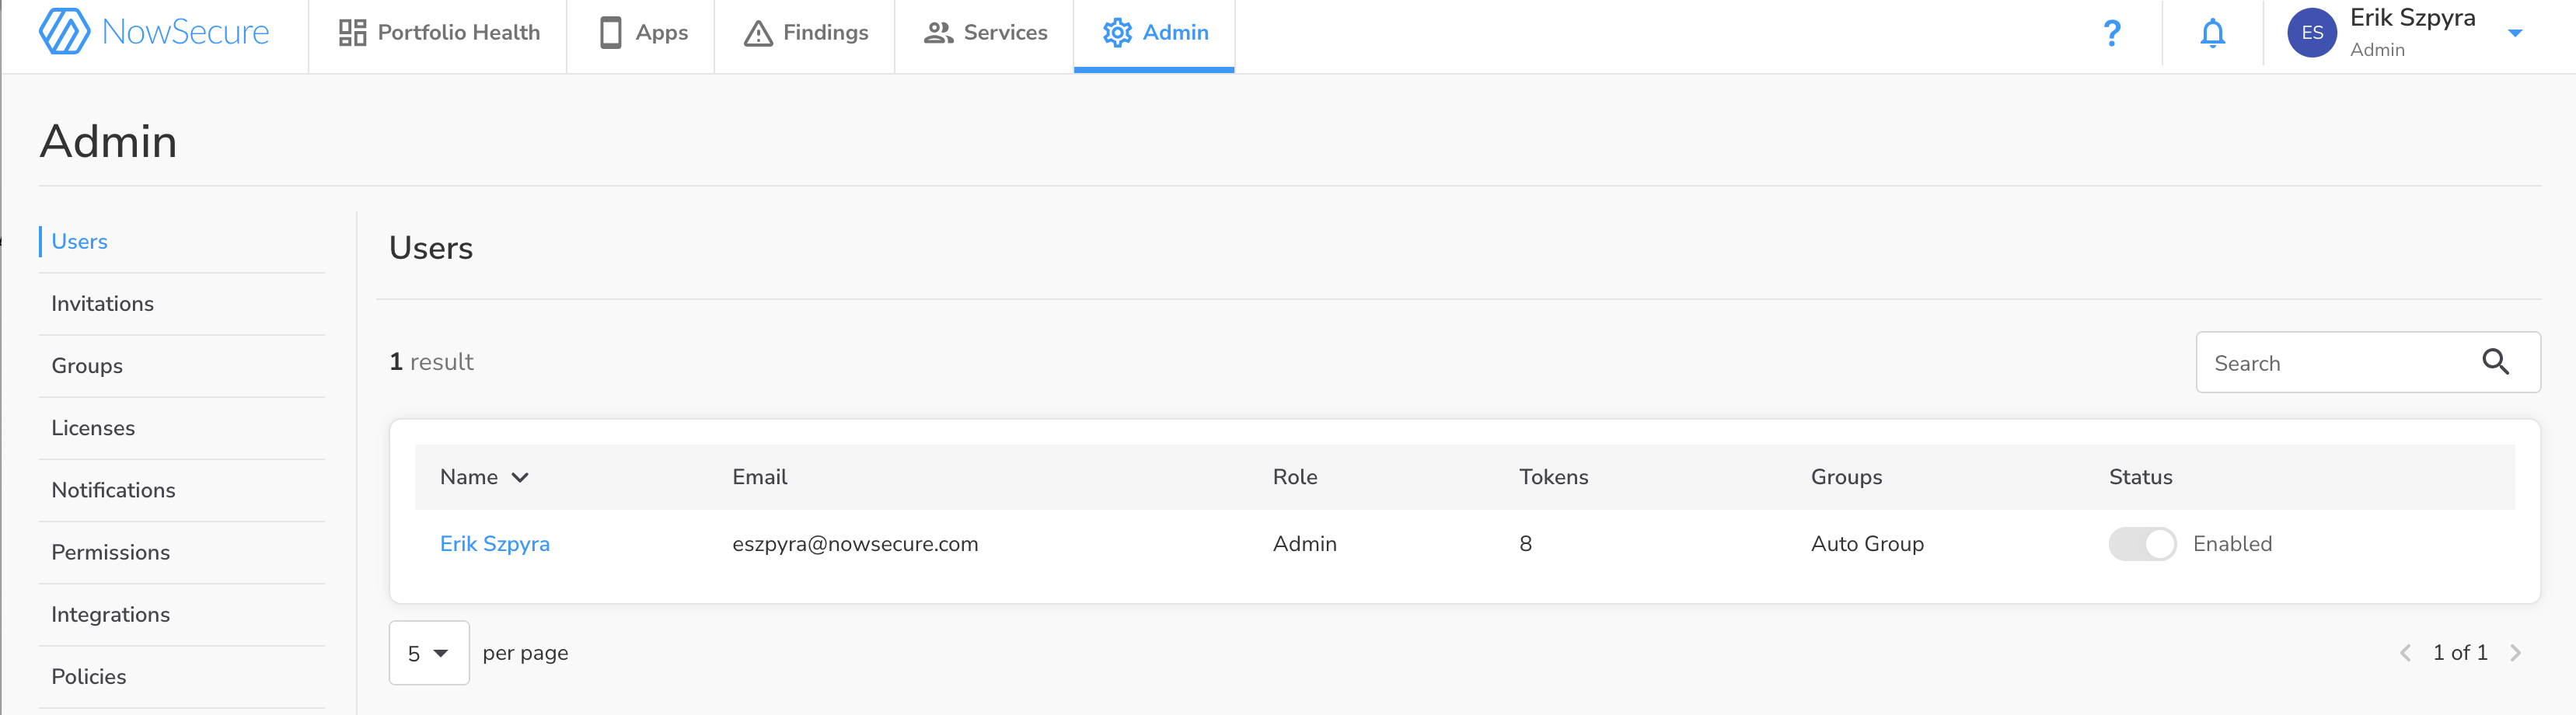The width and height of the screenshot is (2576, 715).
Task: Open Notifications in the sidebar
Action: coord(113,490)
